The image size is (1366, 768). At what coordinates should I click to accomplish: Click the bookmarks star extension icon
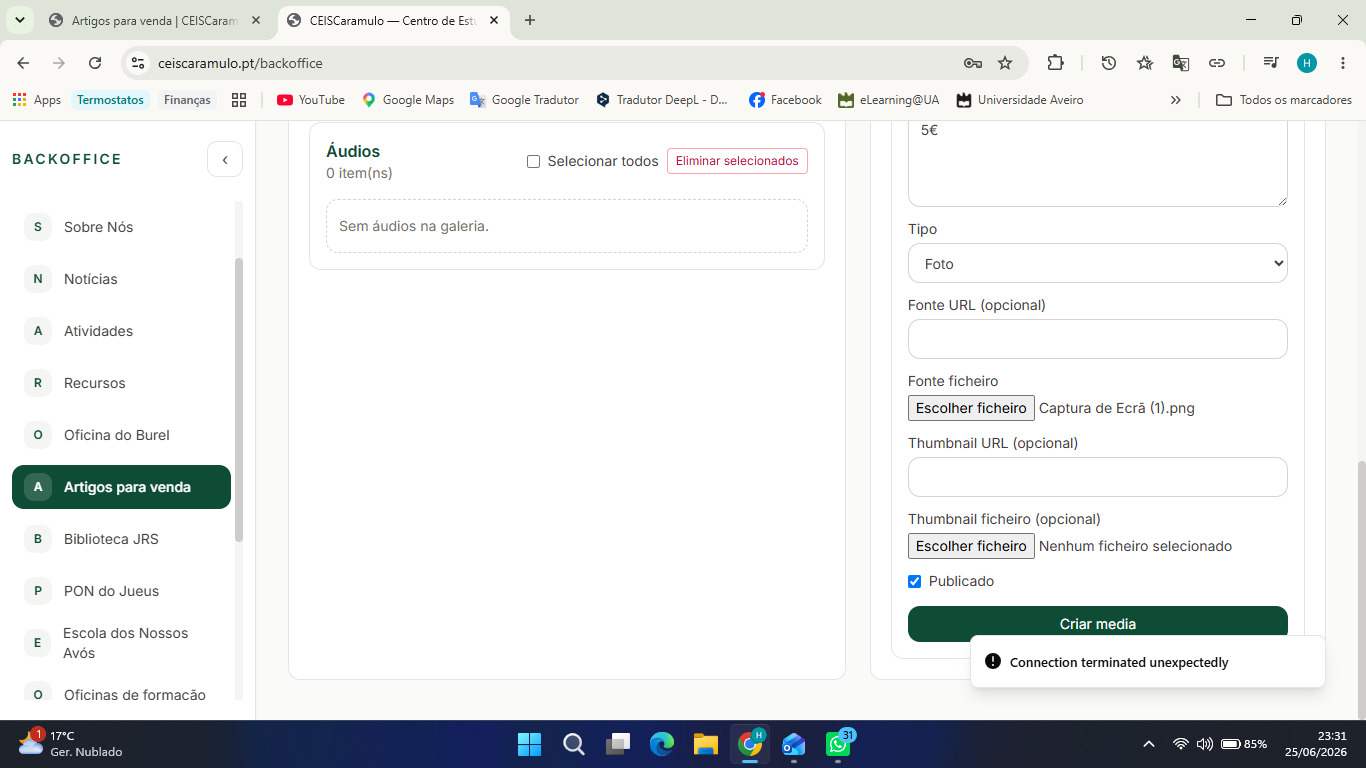[1145, 63]
